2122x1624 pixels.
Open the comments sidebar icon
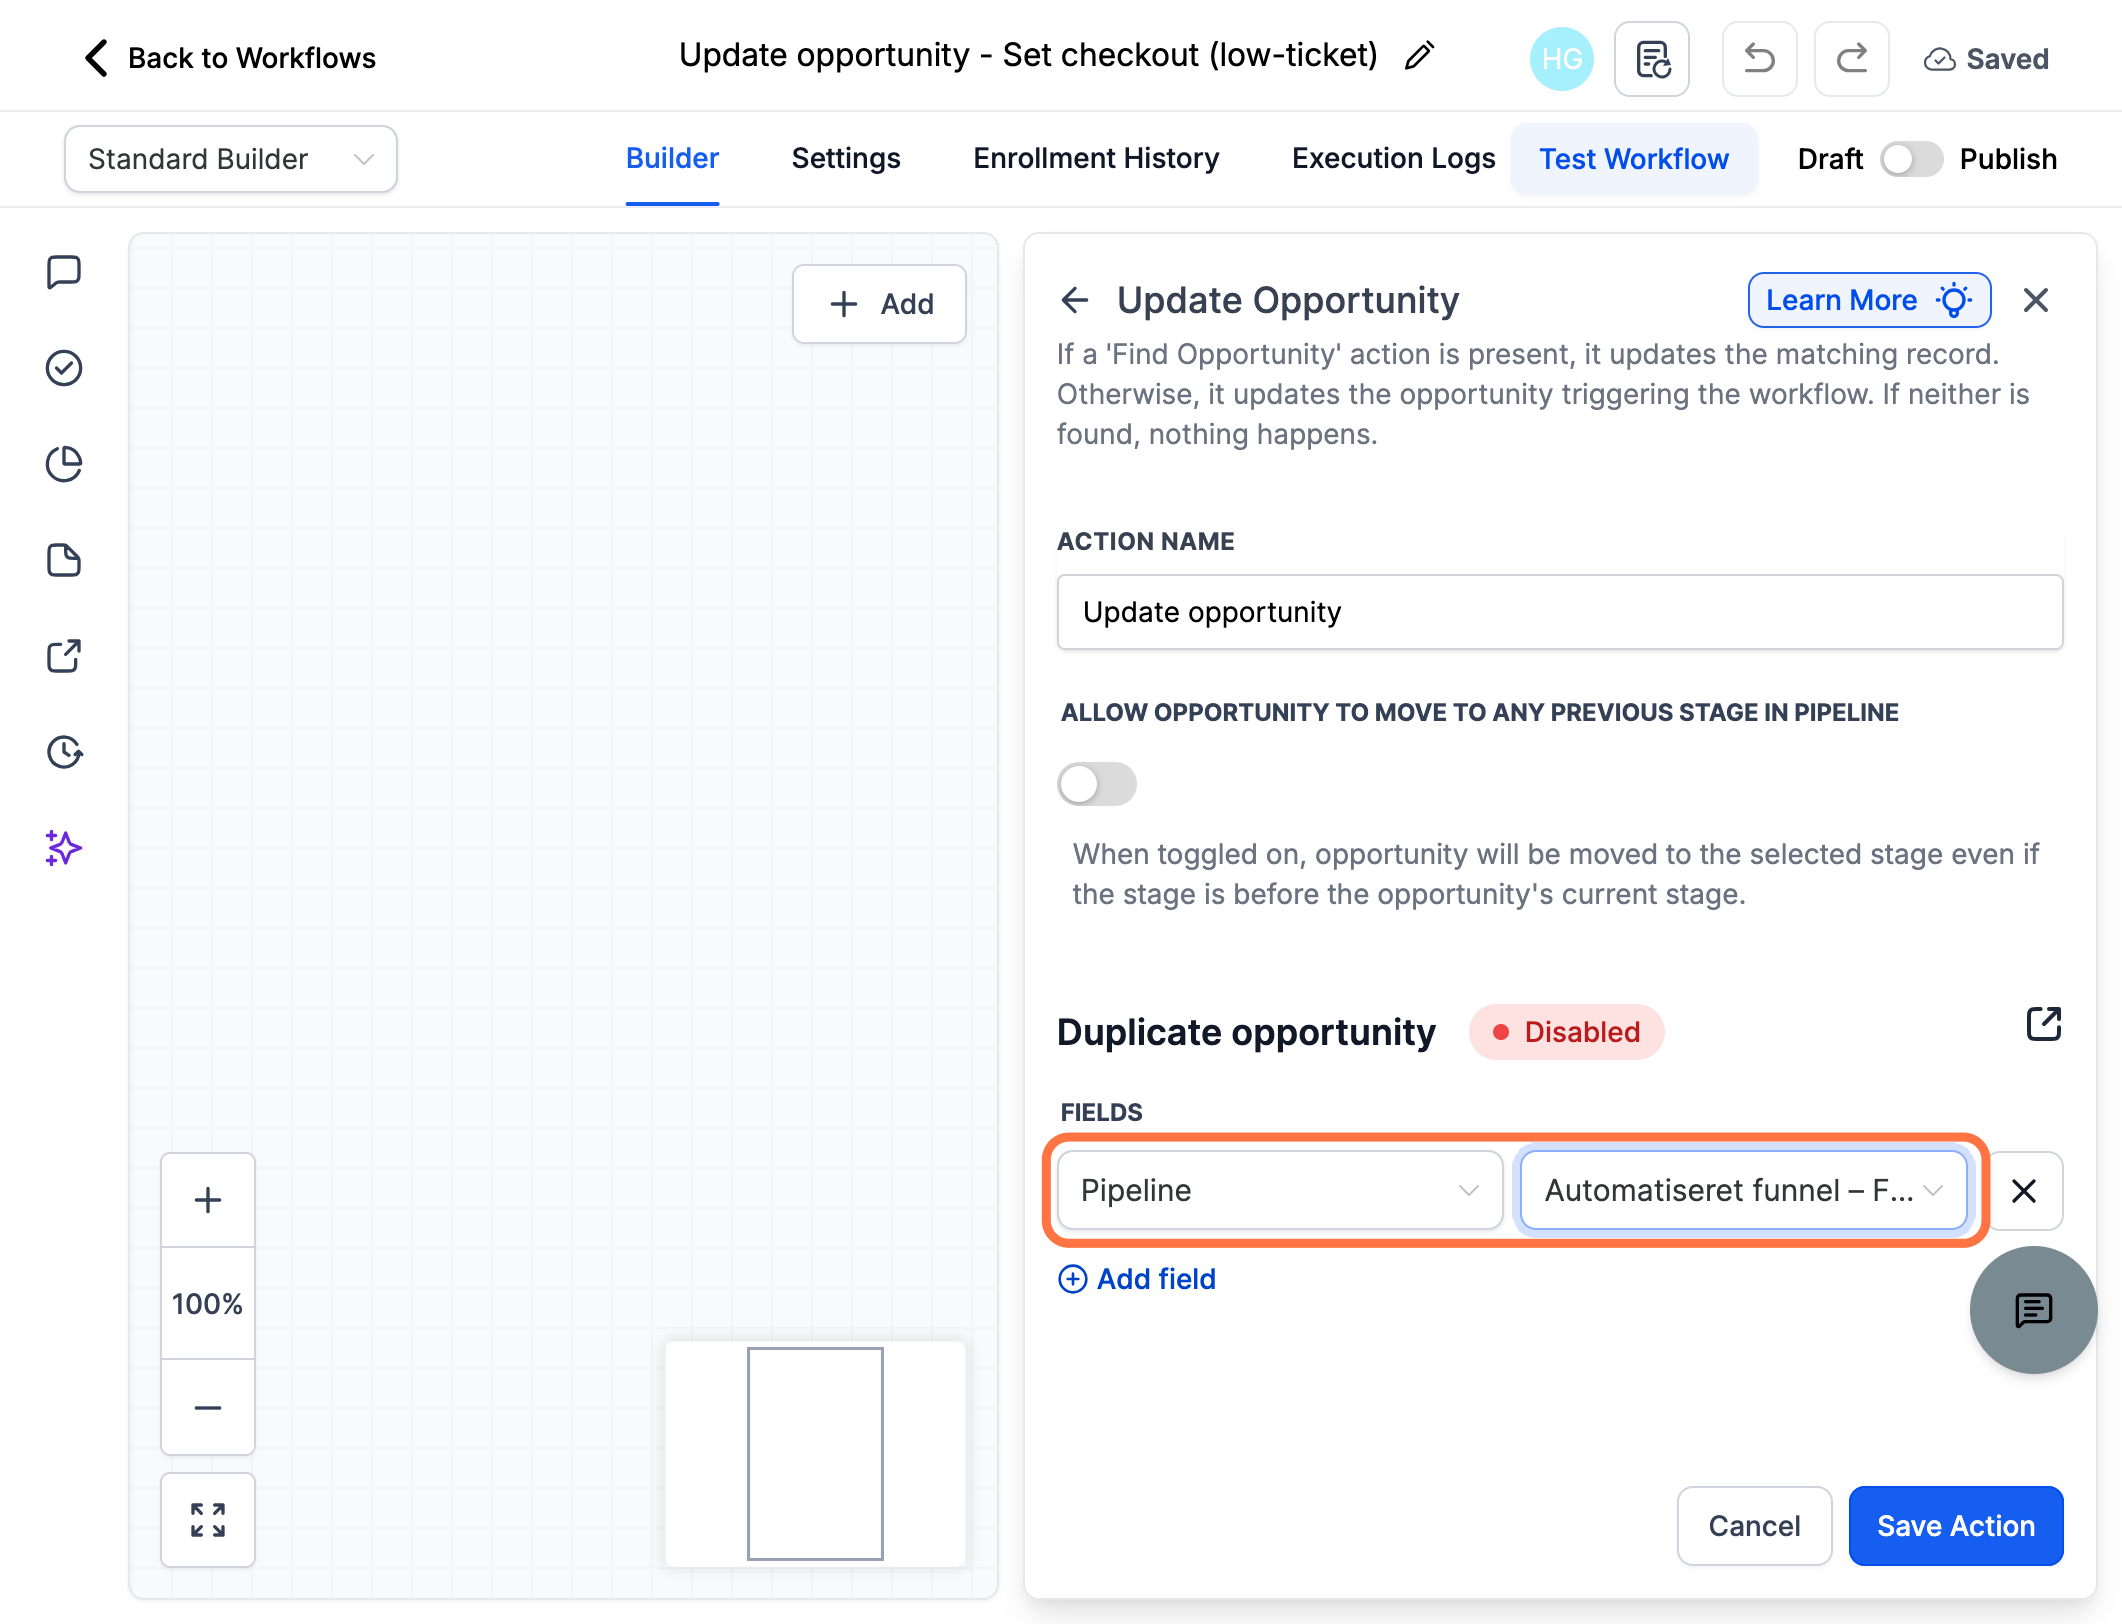click(x=64, y=272)
